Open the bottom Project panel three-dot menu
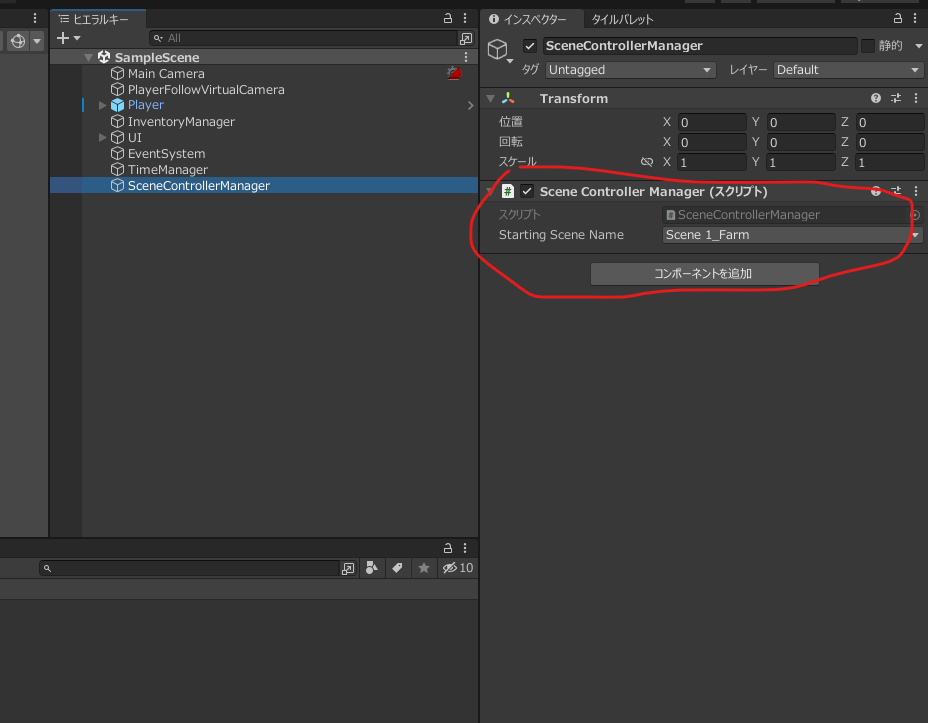 [465, 548]
